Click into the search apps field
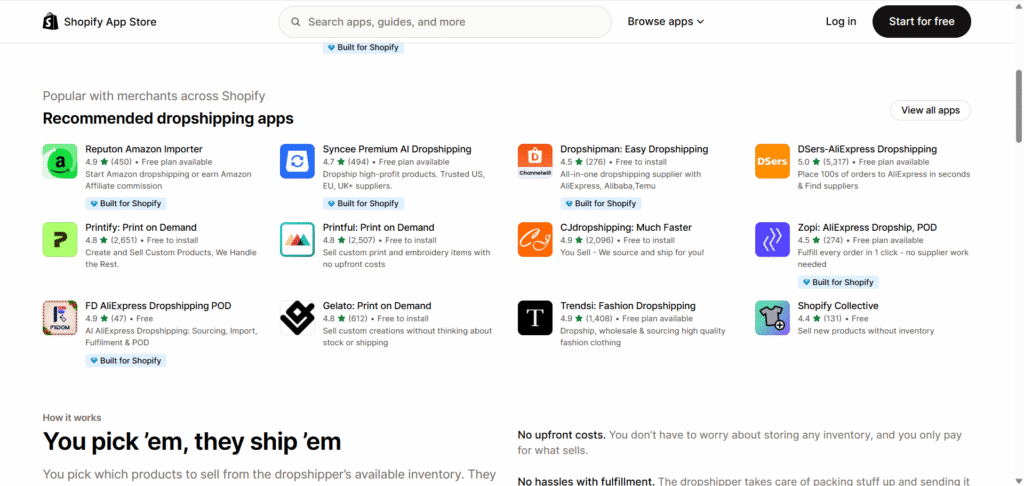 click(x=445, y=22)
